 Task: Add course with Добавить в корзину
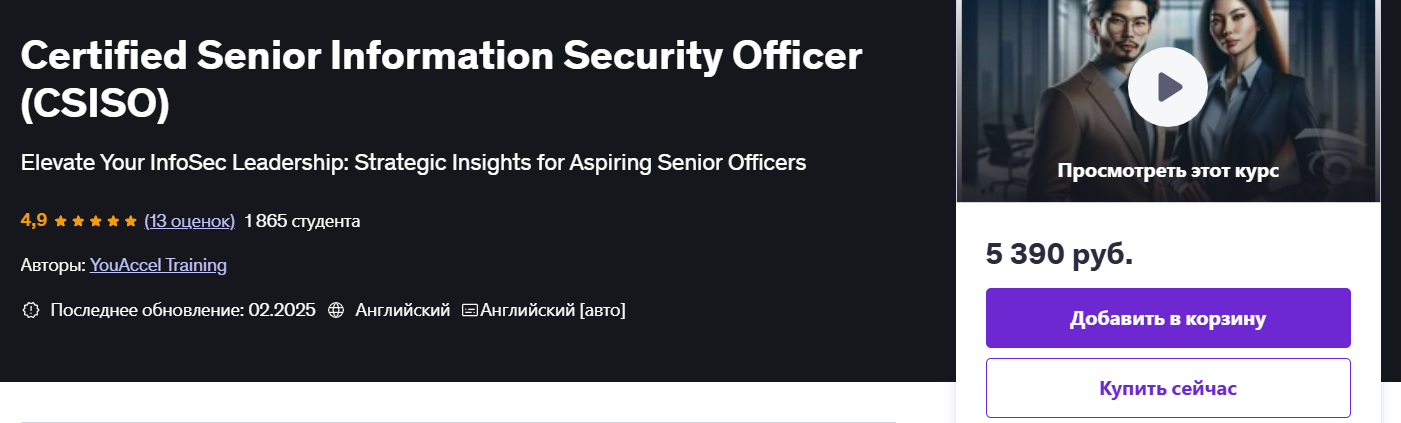(x=1168, y=318)
